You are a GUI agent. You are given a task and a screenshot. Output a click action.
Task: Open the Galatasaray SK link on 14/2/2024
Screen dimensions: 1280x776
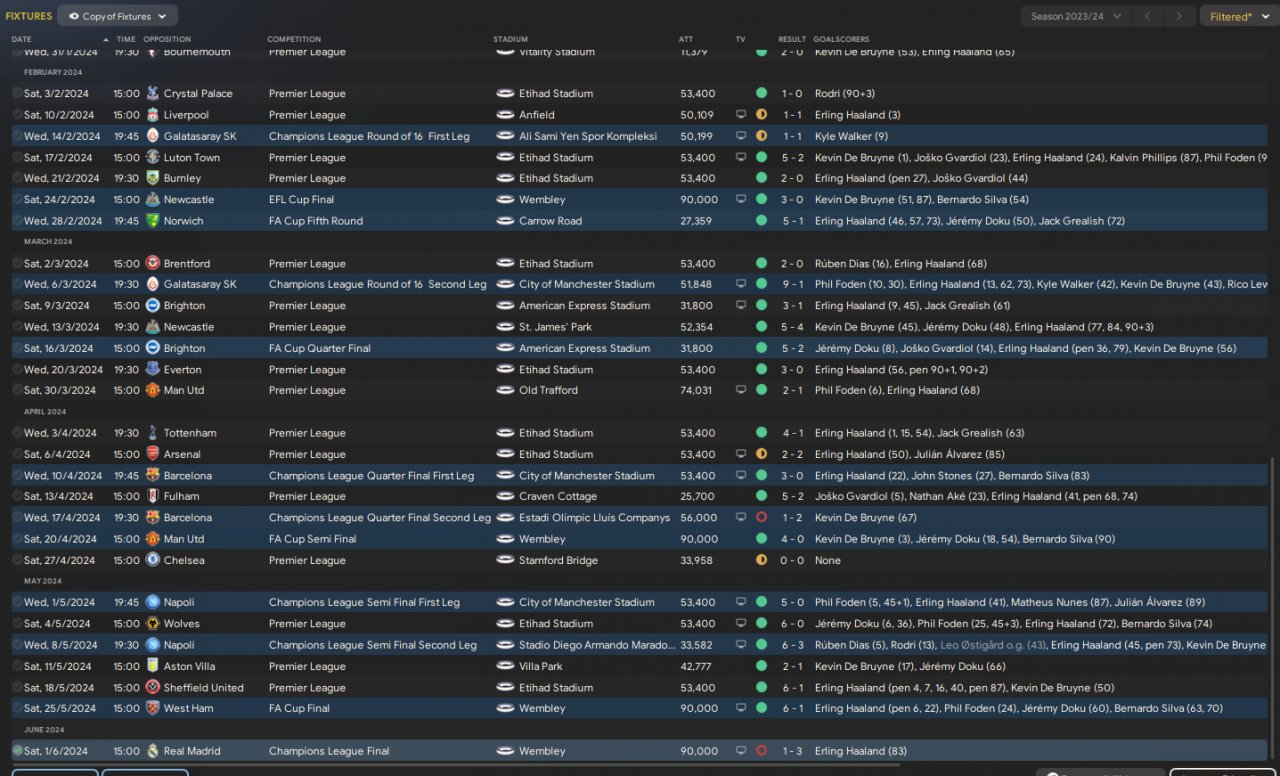(x=200, y=136)
